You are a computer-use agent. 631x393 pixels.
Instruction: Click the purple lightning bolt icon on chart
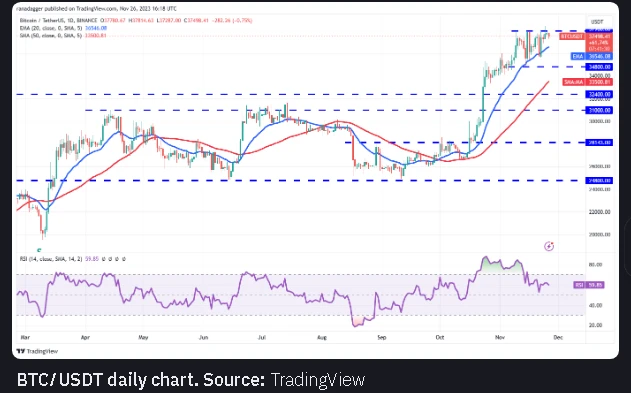tap(549, 246)
